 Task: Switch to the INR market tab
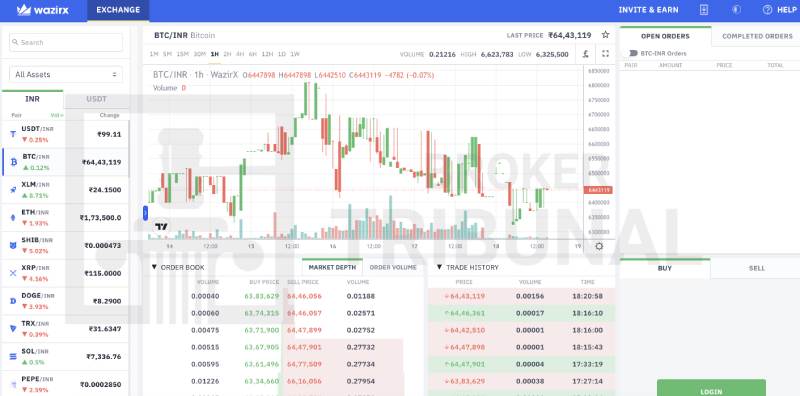click(x=32, y=99)
